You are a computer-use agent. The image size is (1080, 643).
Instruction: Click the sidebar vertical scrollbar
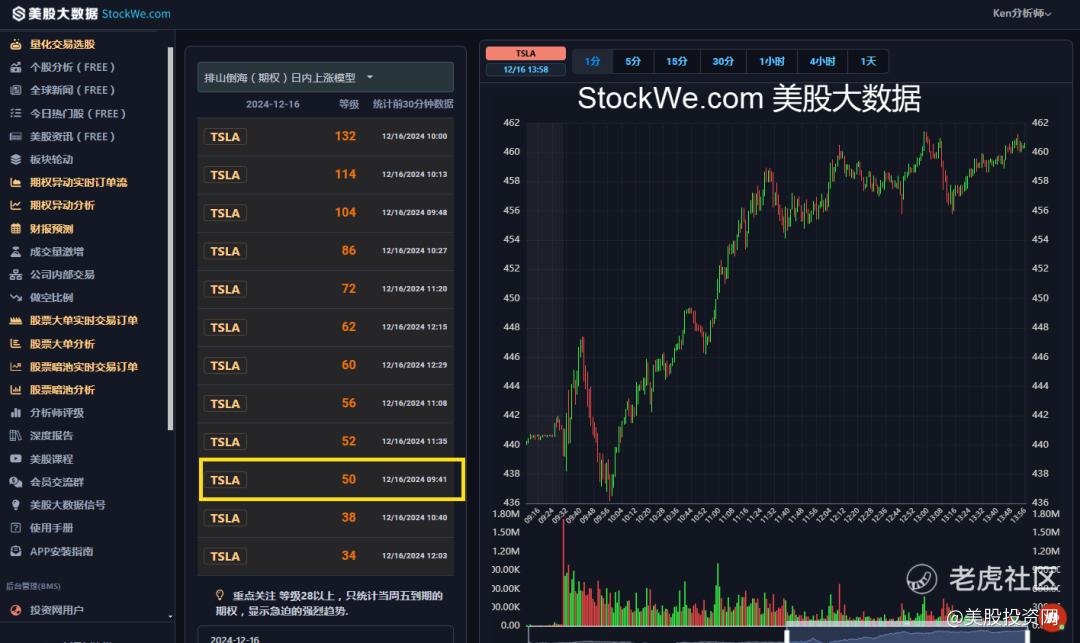tap(170, 238)
